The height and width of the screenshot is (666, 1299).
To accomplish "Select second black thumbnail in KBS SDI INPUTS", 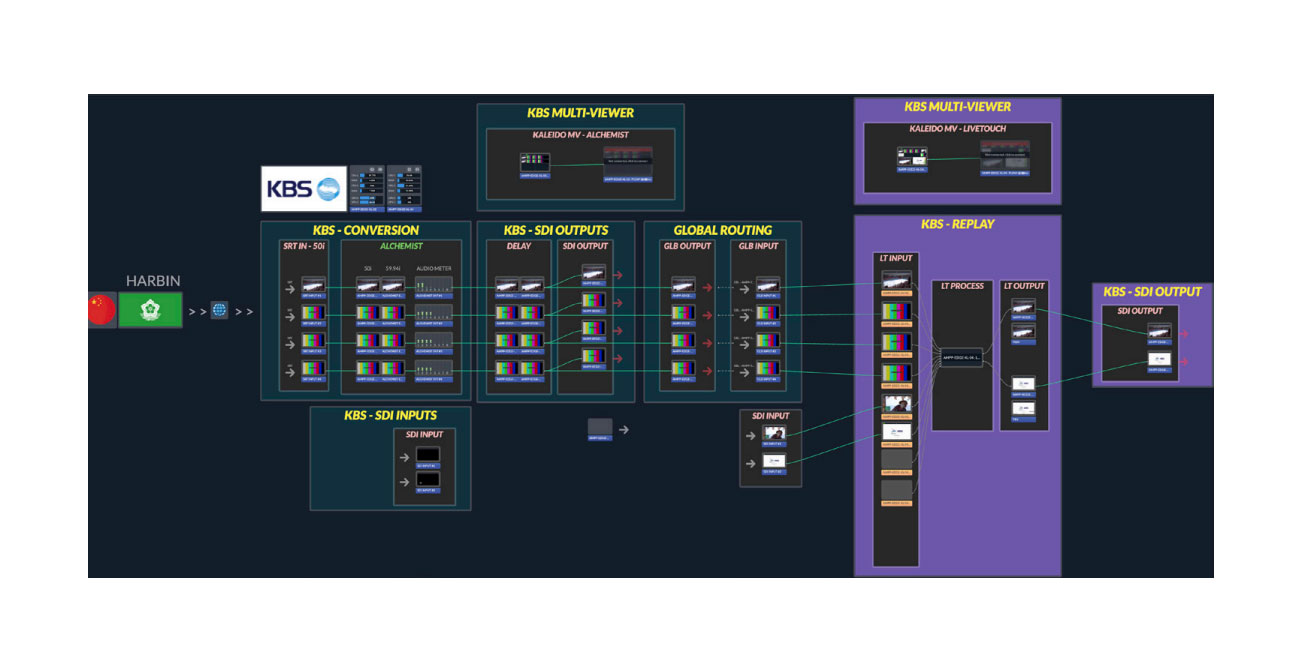I will (x=428, y=480).
